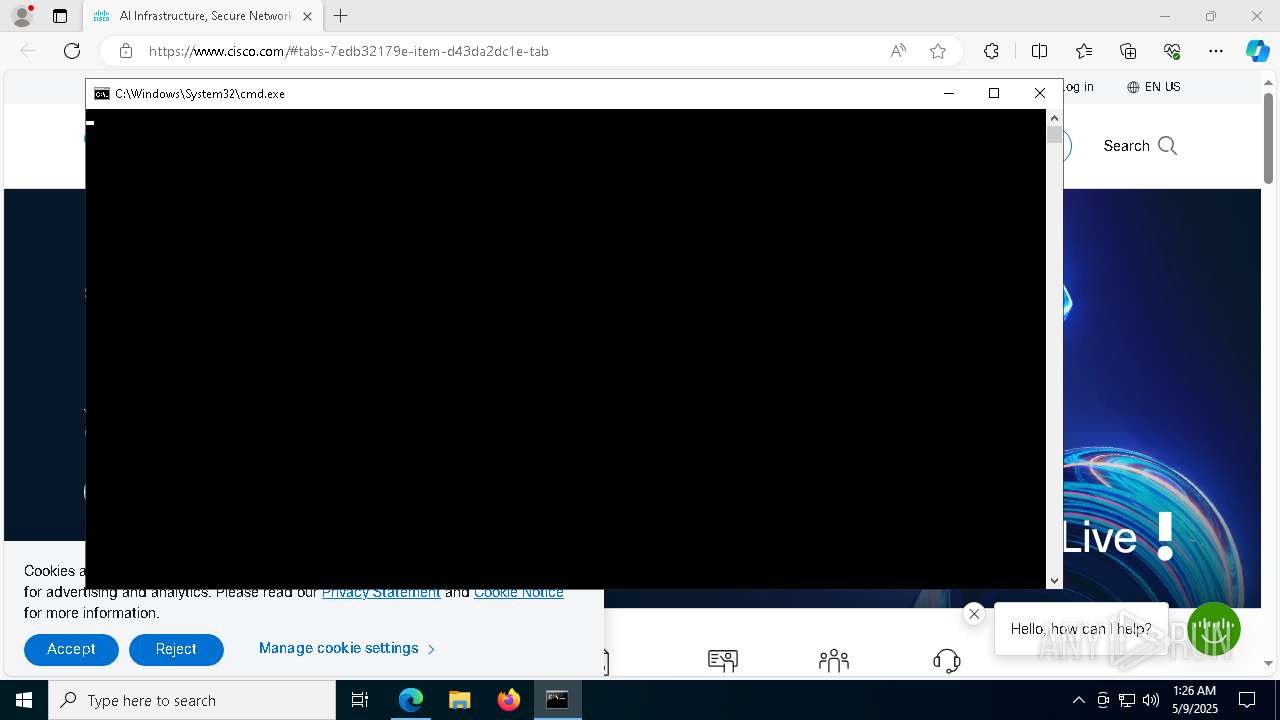Open the green Cisco chat assistant button
Viewport: 1280px width, 720px height.
pos(1214,628)
